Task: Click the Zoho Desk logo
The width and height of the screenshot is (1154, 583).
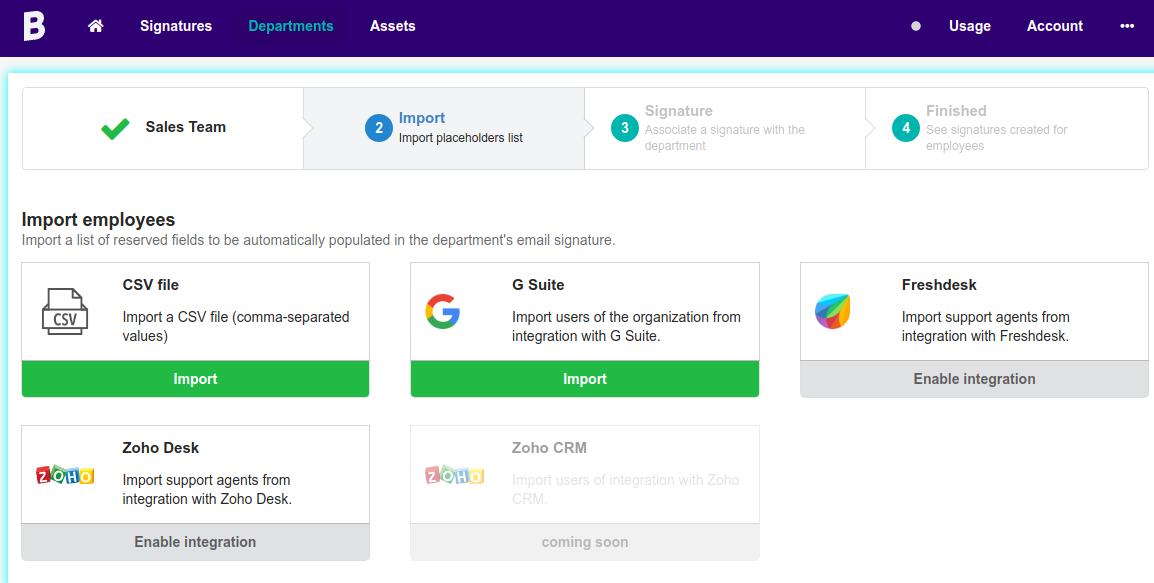Action: tap(66, 474)
